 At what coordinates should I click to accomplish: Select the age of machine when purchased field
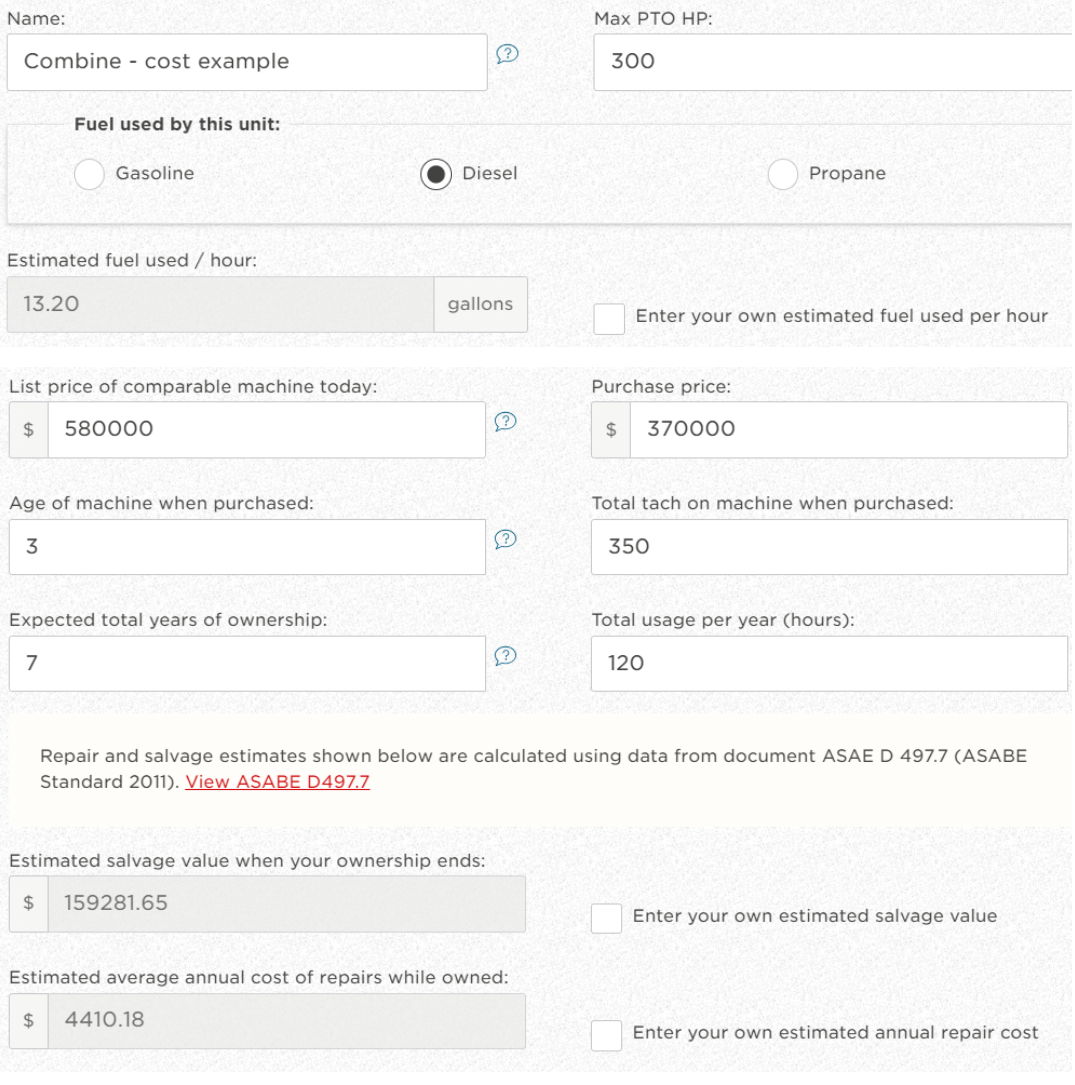click(x=247, y=547)
